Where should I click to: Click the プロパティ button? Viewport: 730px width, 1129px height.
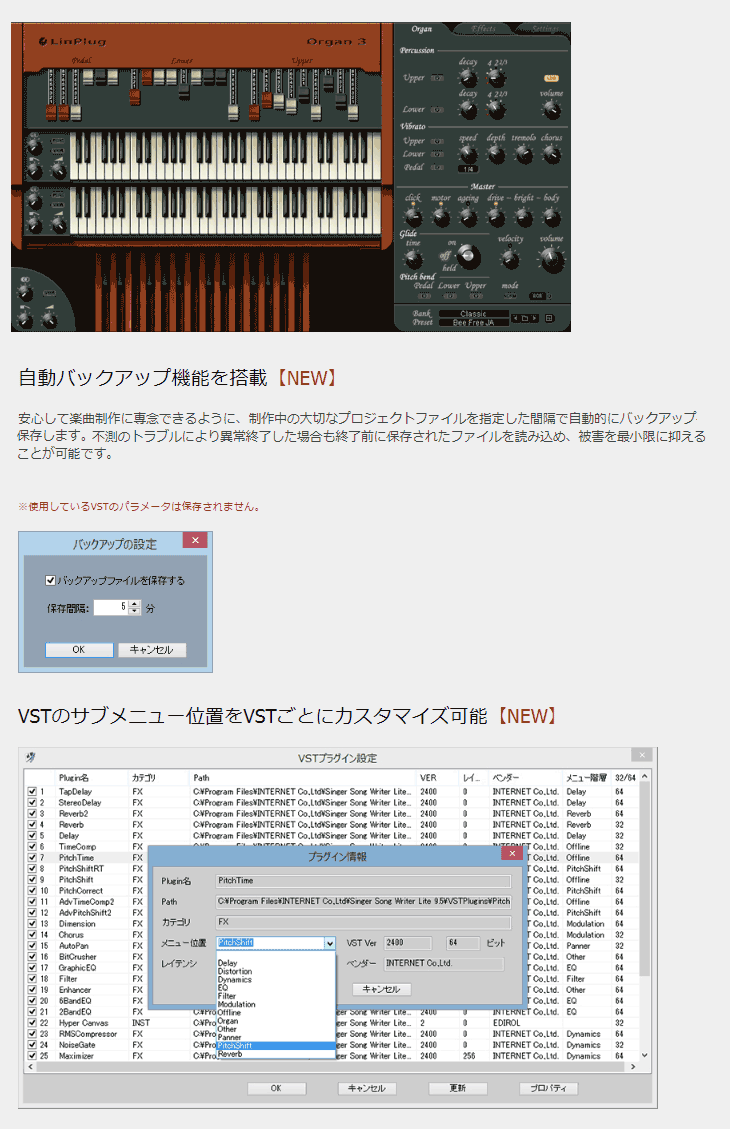tap(549, 1088)
